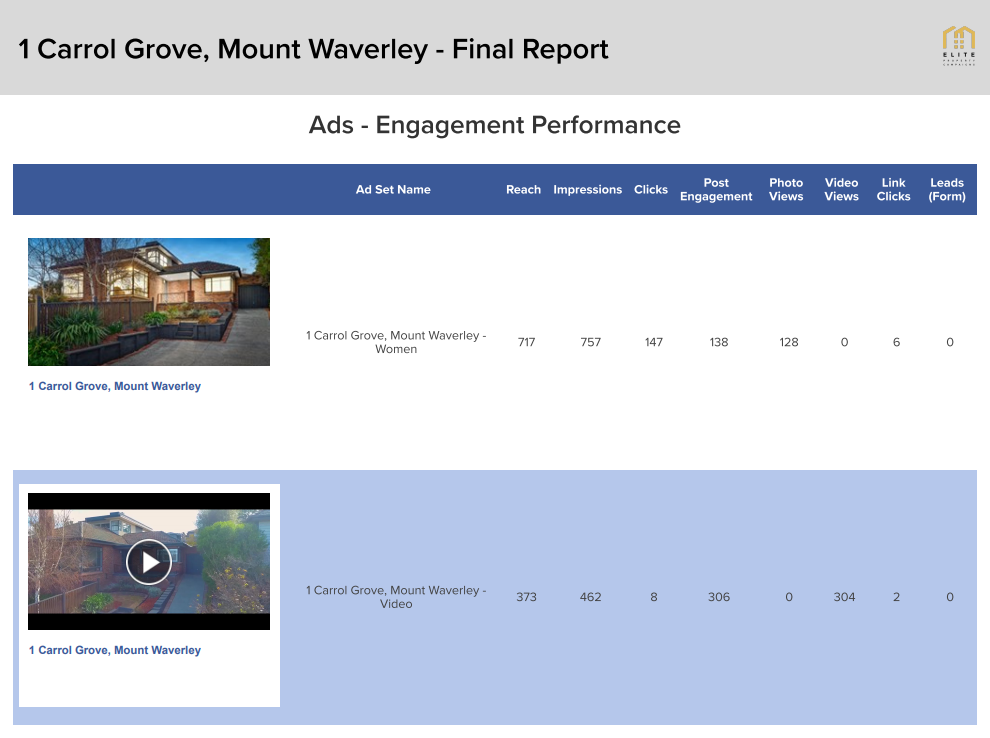Click the first '1 Carrol Grove, Mount Waverley' link
The image size is (990, 738).
115,386
